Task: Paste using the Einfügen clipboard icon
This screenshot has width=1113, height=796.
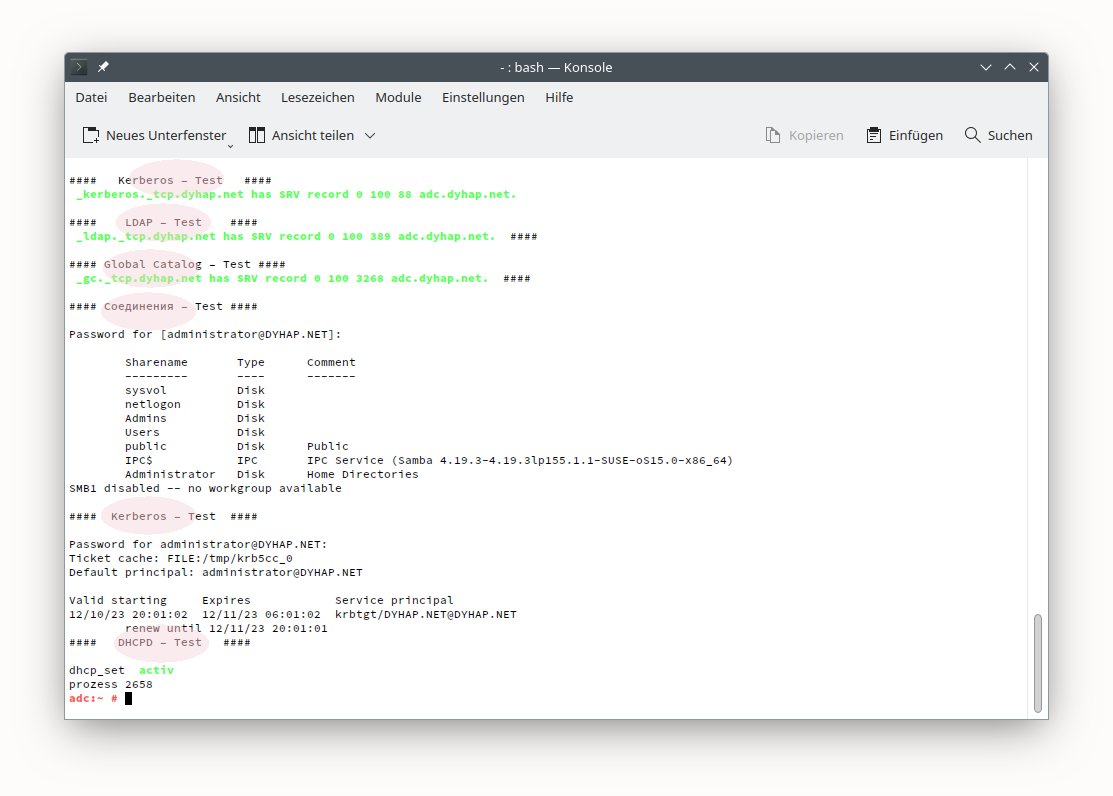Action: click(x=874, y=135)
